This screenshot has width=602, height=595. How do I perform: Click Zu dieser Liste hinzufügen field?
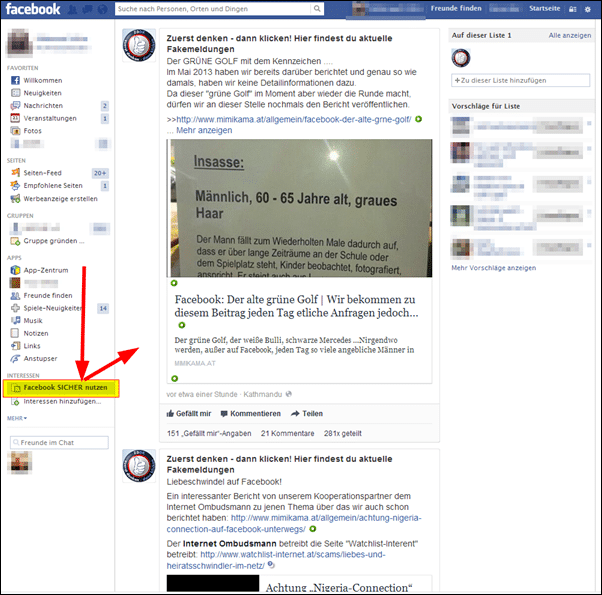point(520,81)
